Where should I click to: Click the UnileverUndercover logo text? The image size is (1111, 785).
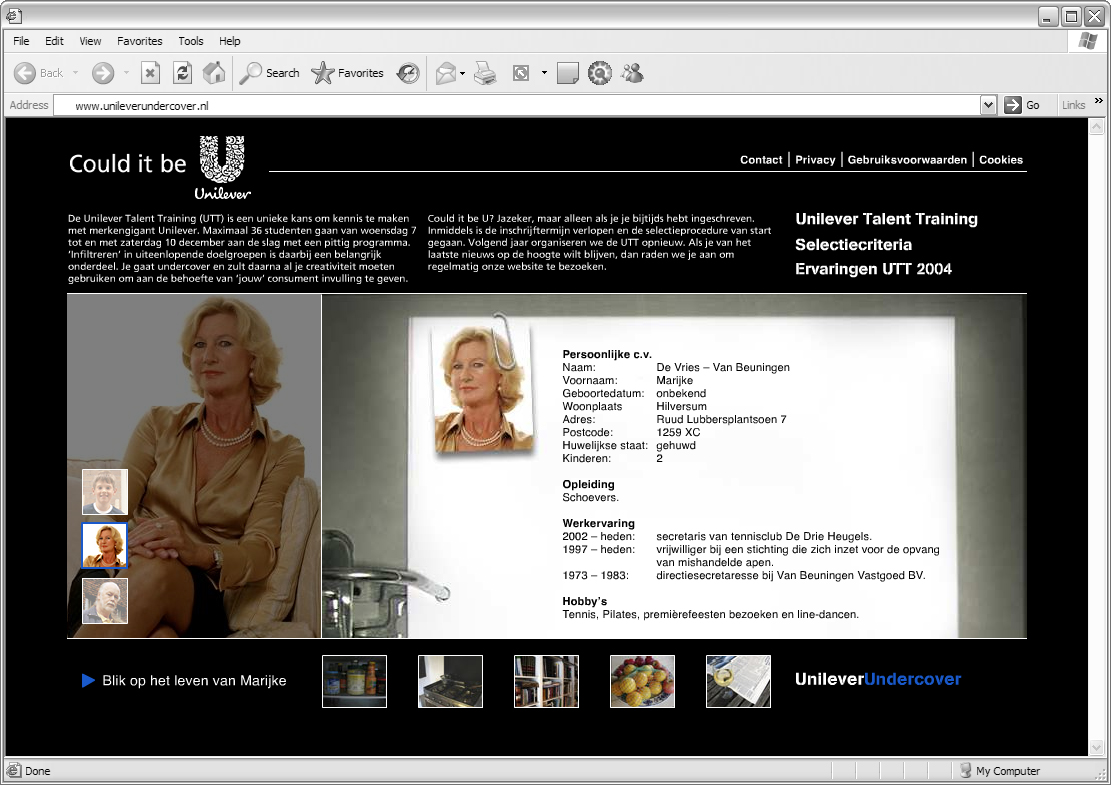coord(878,679)
